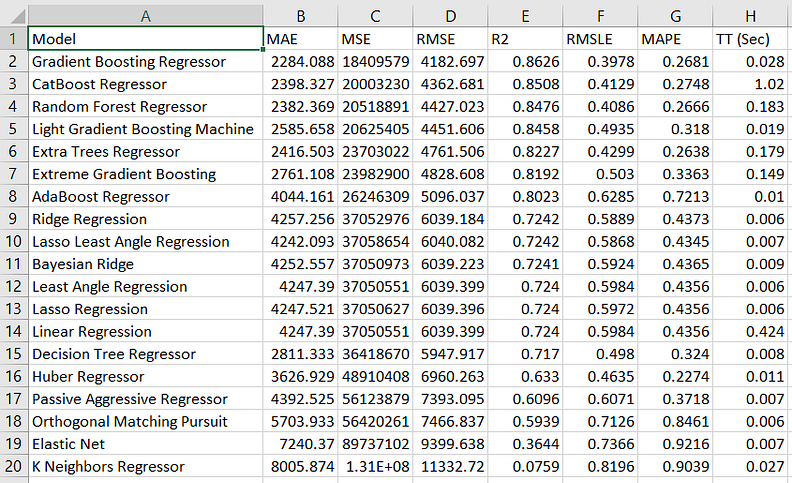Click the K Neighbors Regressor cell

(145, 466)
